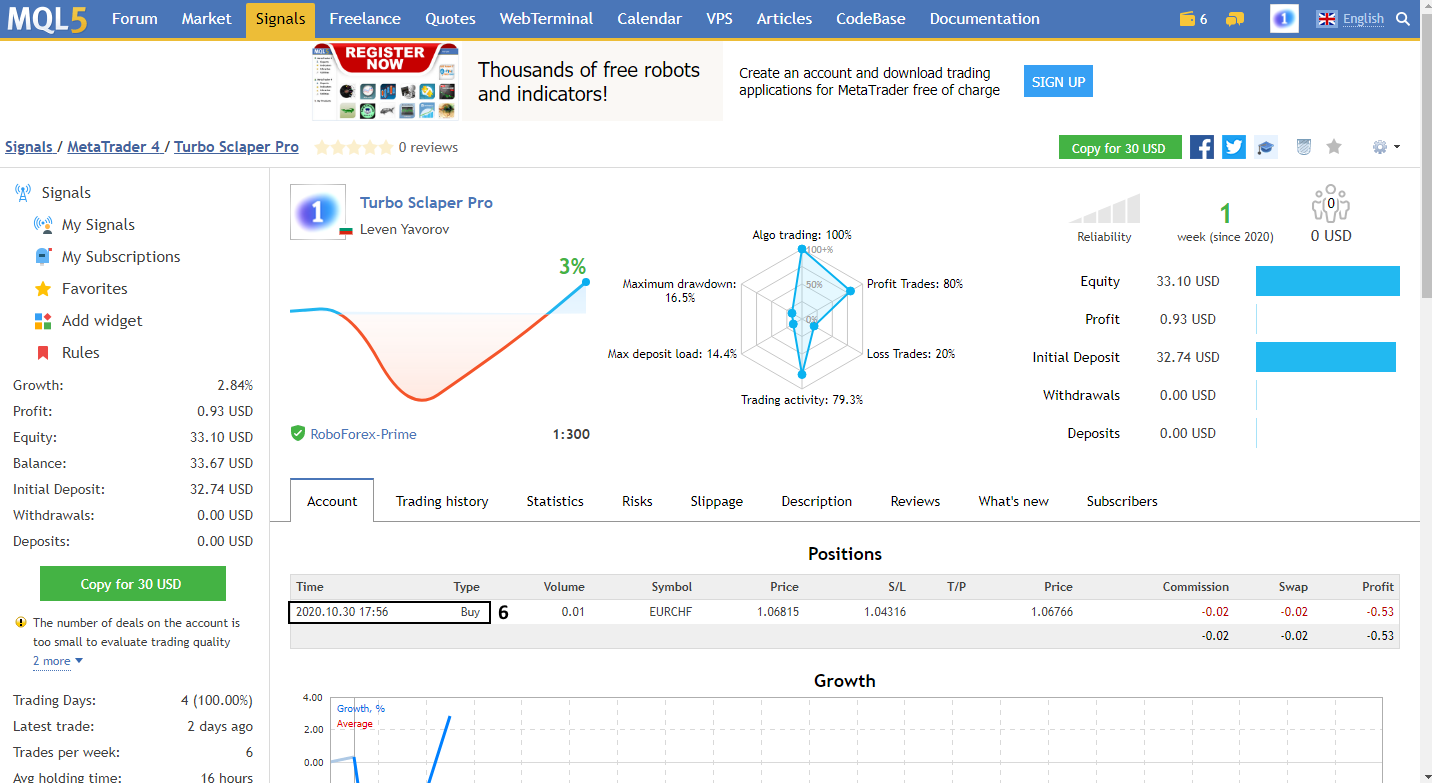Expand the '2 more' warnings link
Image resolution: width=1432 pixels, height=783 pixels.
point(57,661)
